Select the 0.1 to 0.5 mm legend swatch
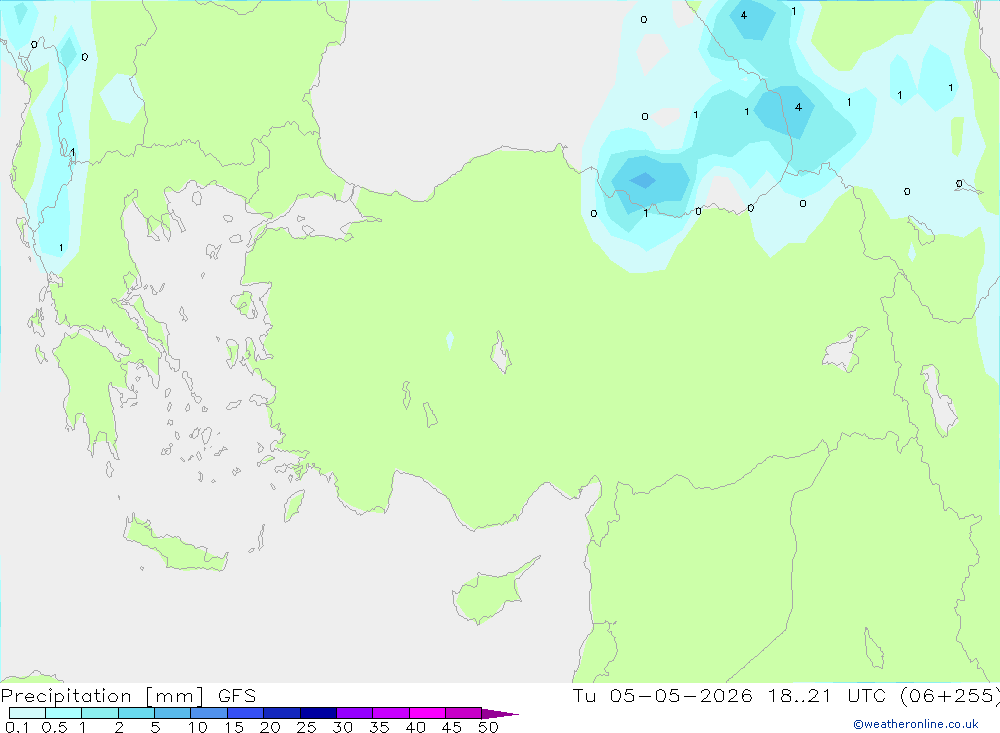Screen dimensions: 1000x733 (27, 713)
